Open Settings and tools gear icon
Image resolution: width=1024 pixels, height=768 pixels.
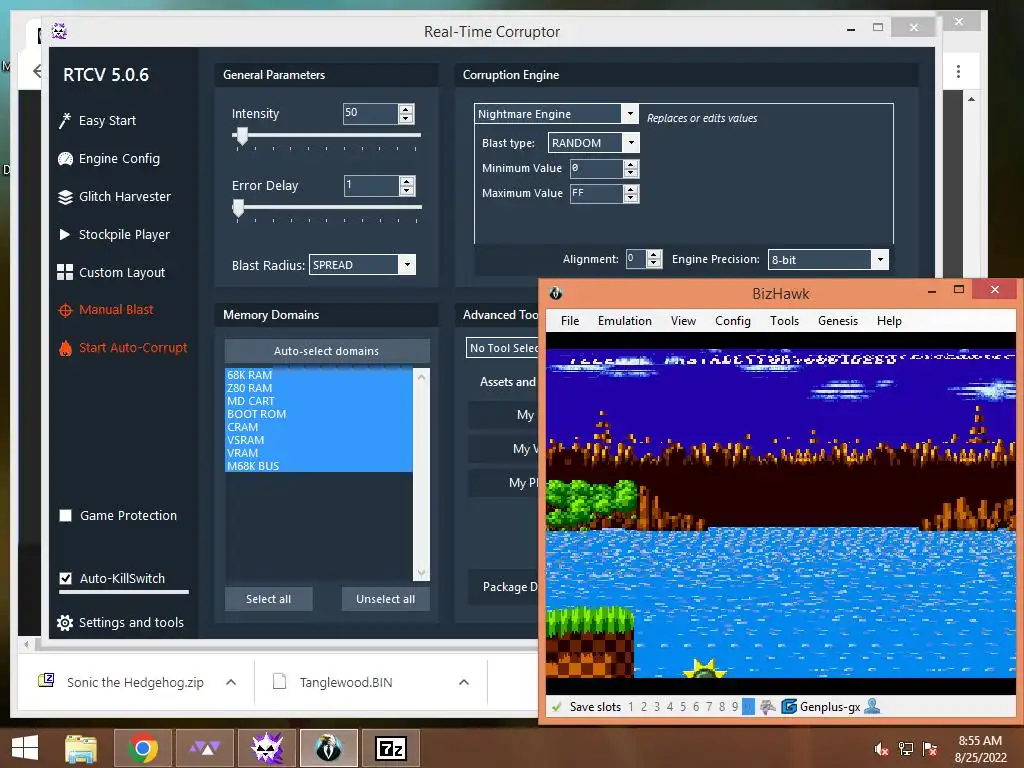65,623
